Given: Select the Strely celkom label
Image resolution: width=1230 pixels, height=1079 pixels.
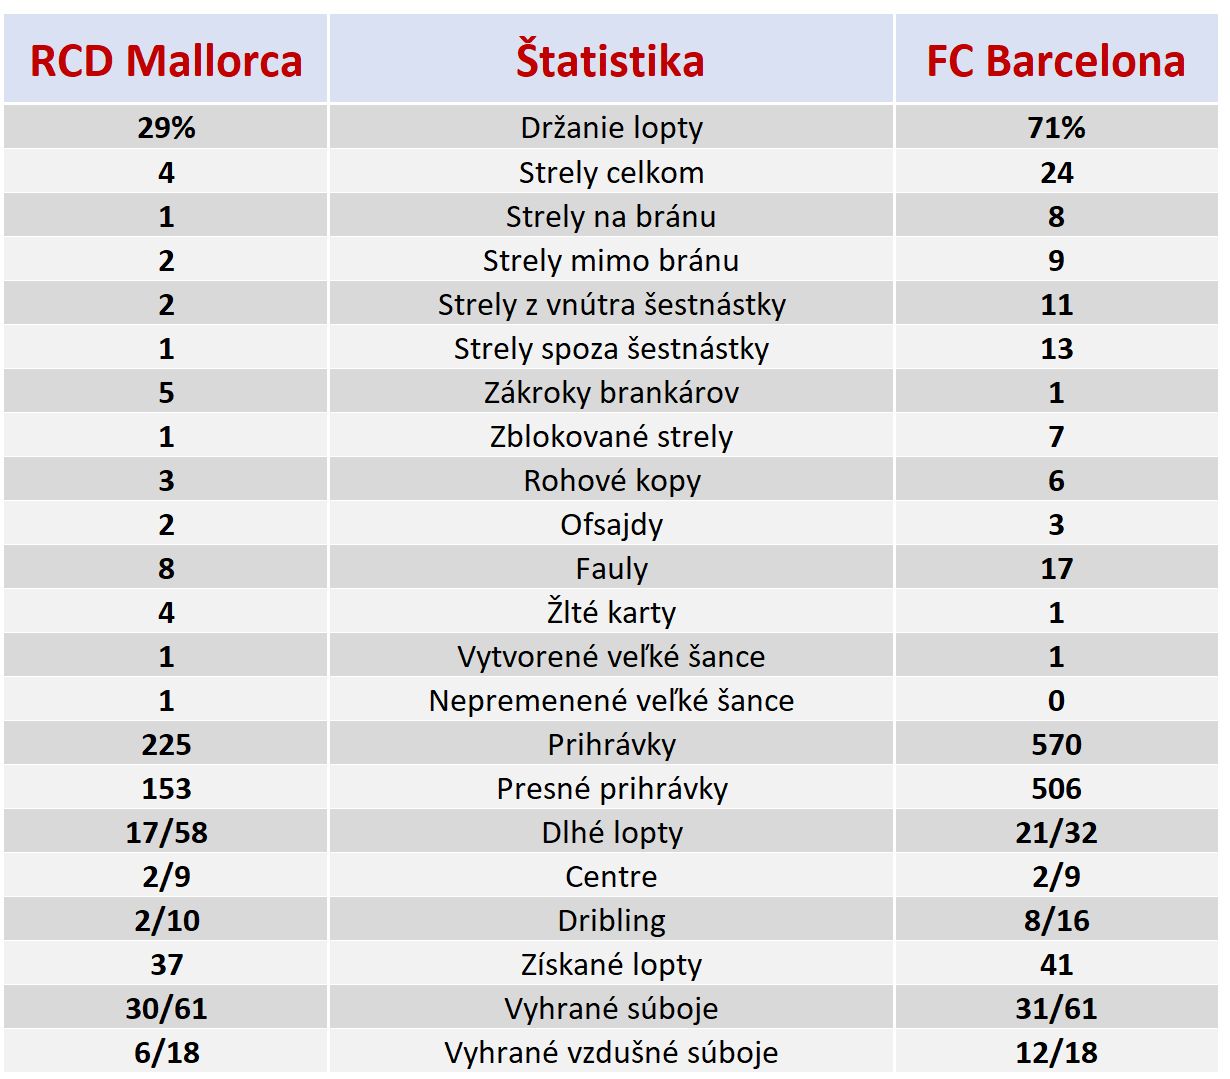Looking at the screenshot, I should coord(611,172).
